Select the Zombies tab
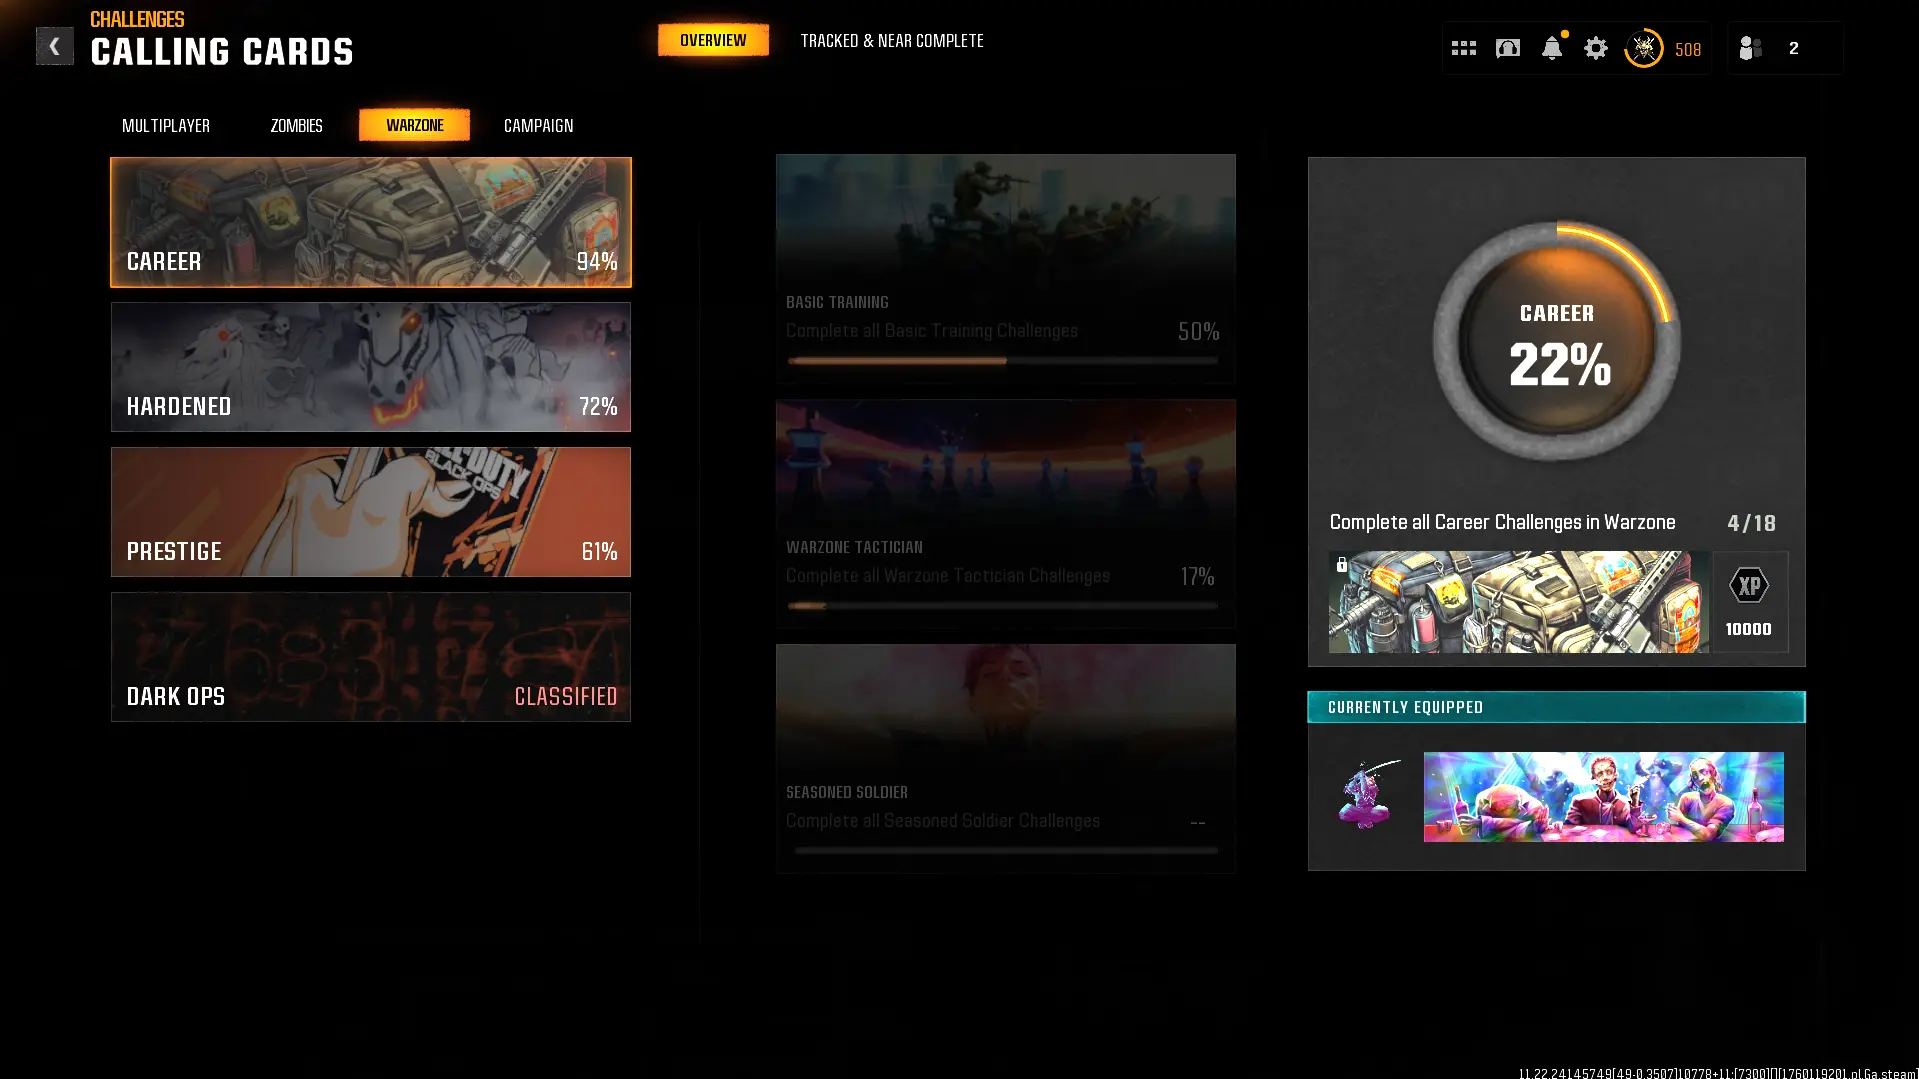The height and width of the screenshot is (1079, 1919). (x=296, y=125)
